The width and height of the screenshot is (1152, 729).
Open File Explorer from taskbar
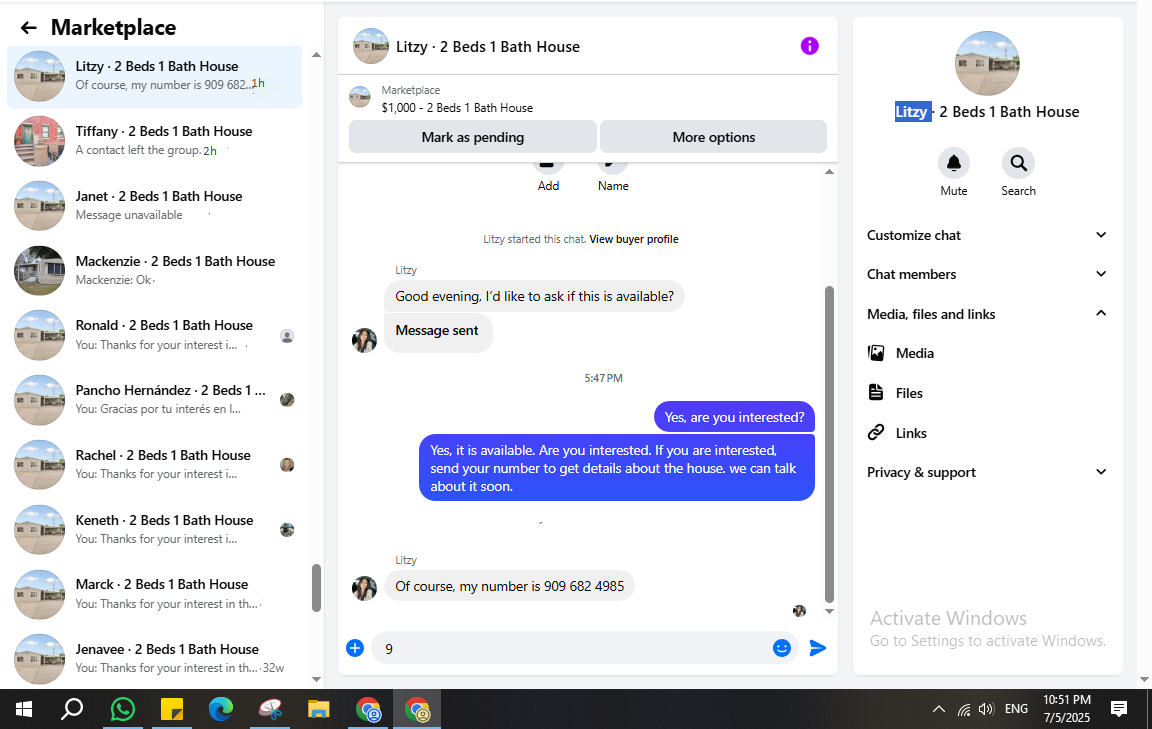(x=318, y=709)
